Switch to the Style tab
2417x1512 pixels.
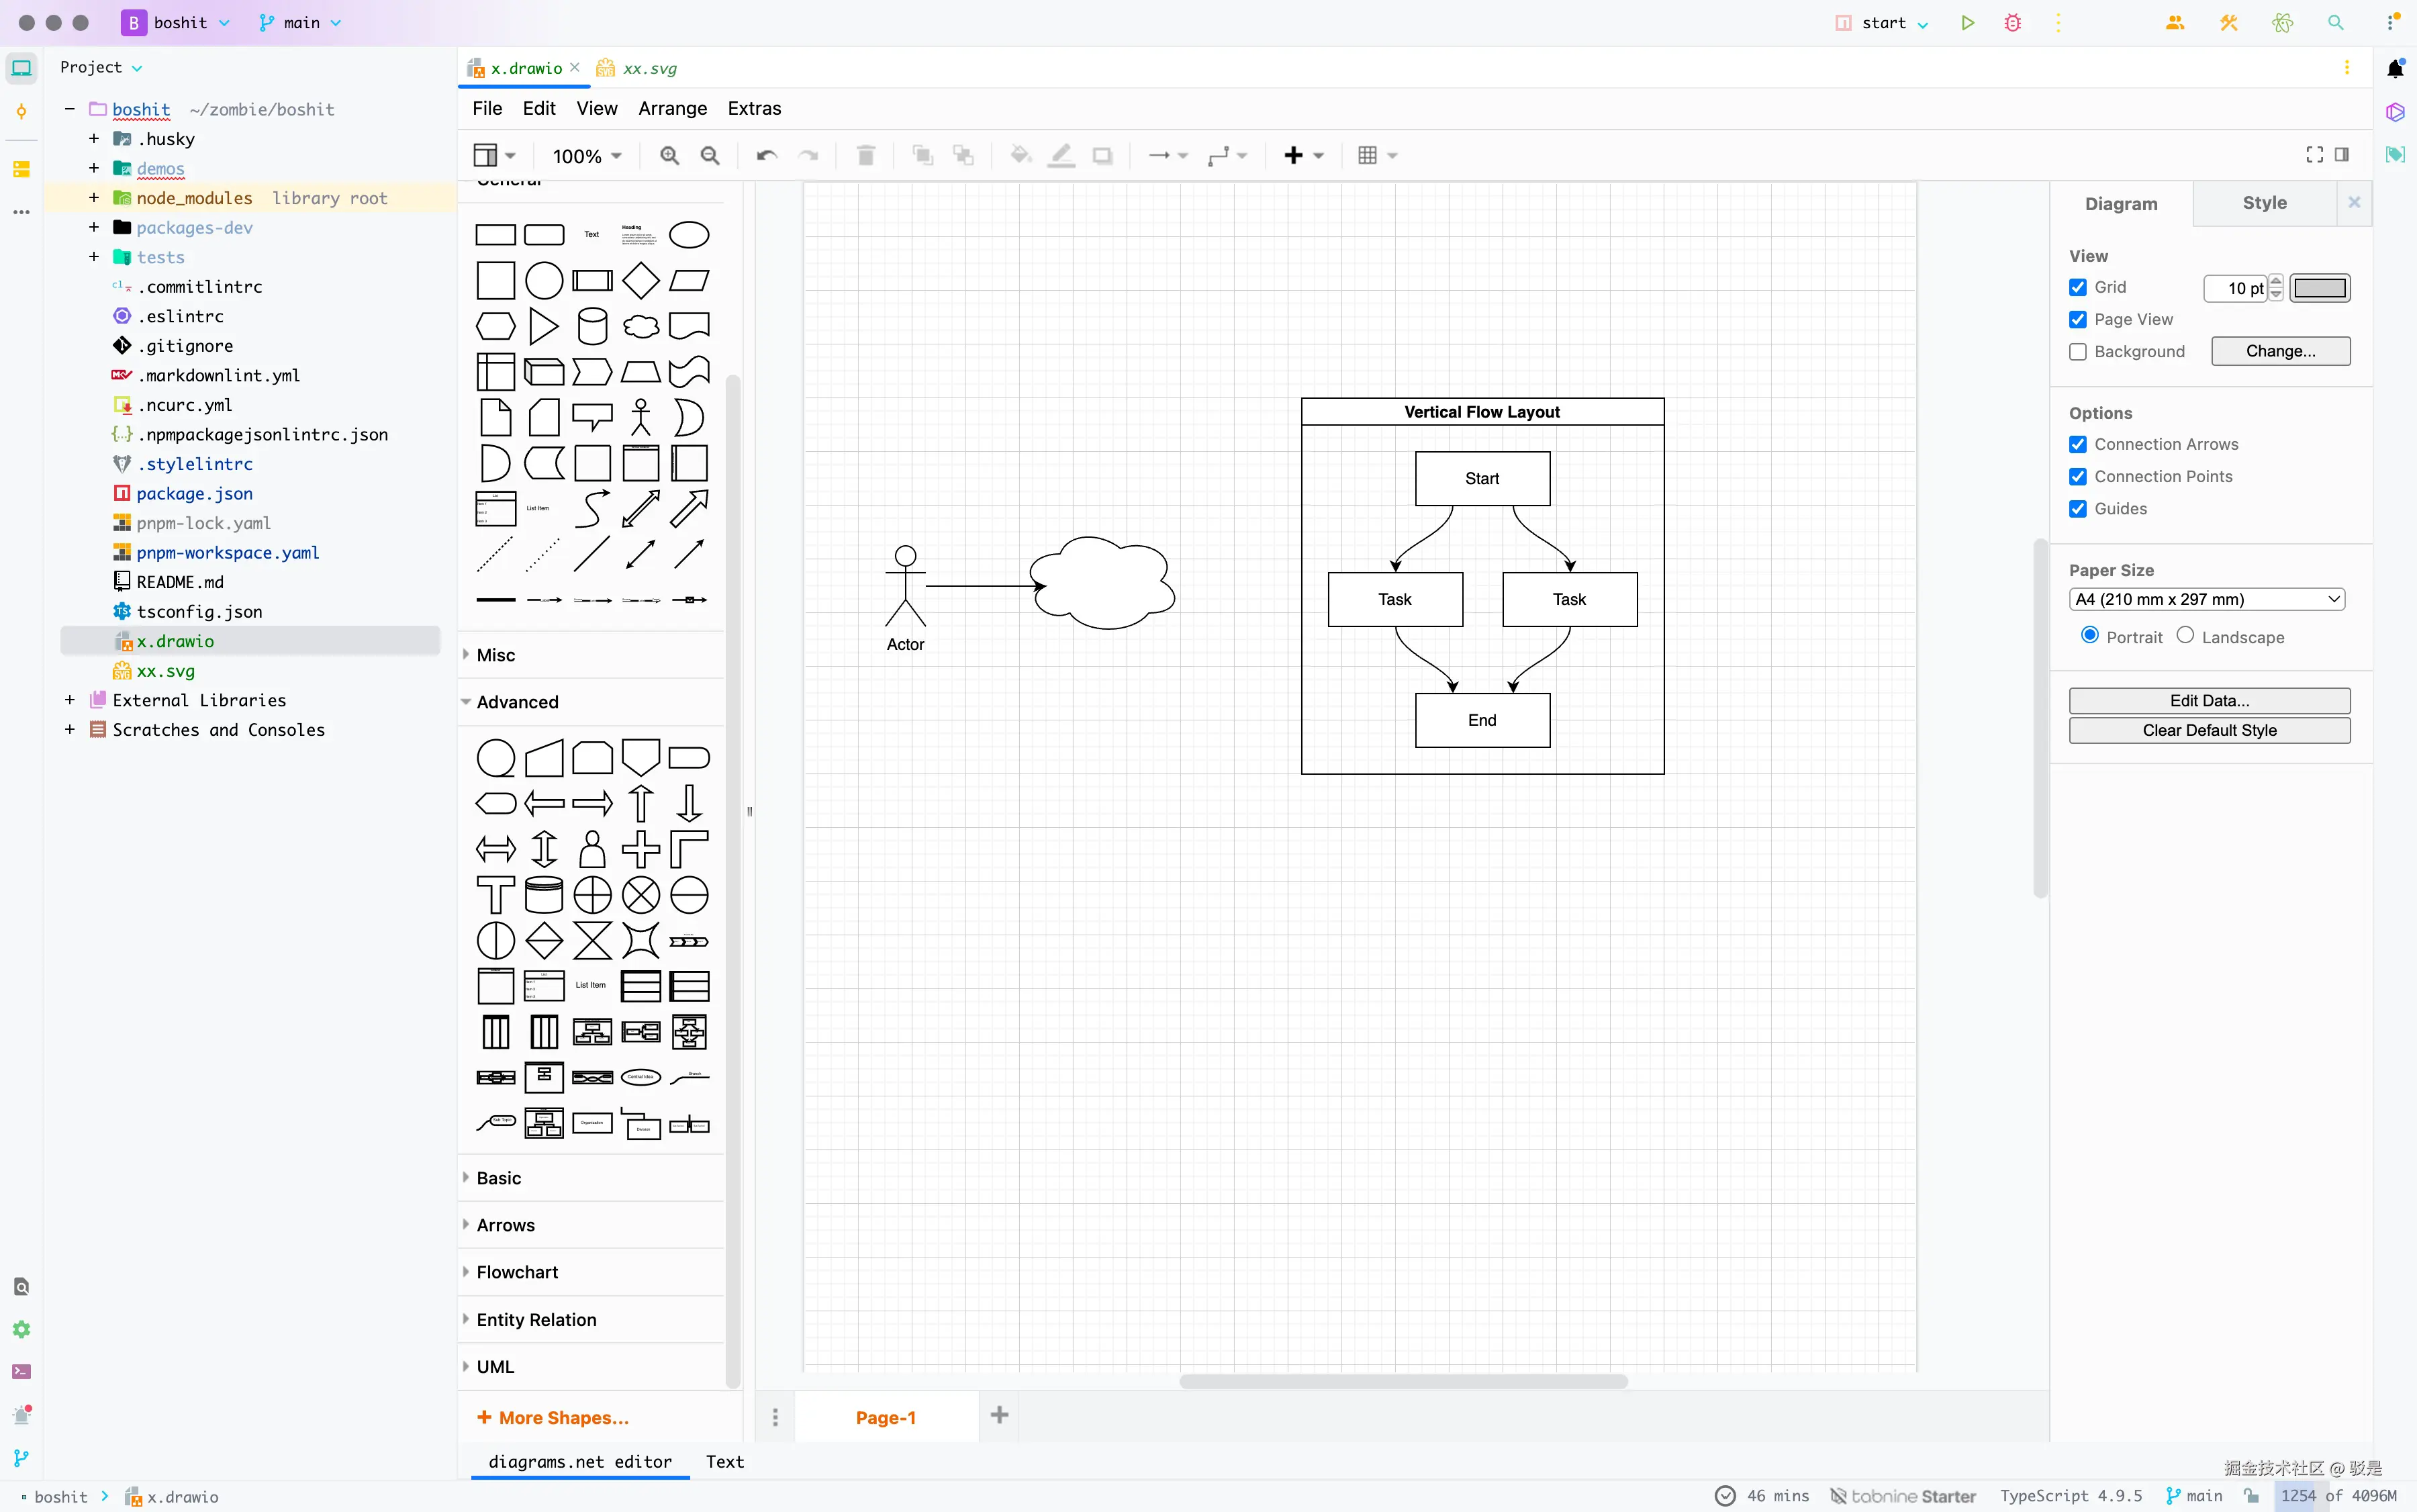(2264, 203)
